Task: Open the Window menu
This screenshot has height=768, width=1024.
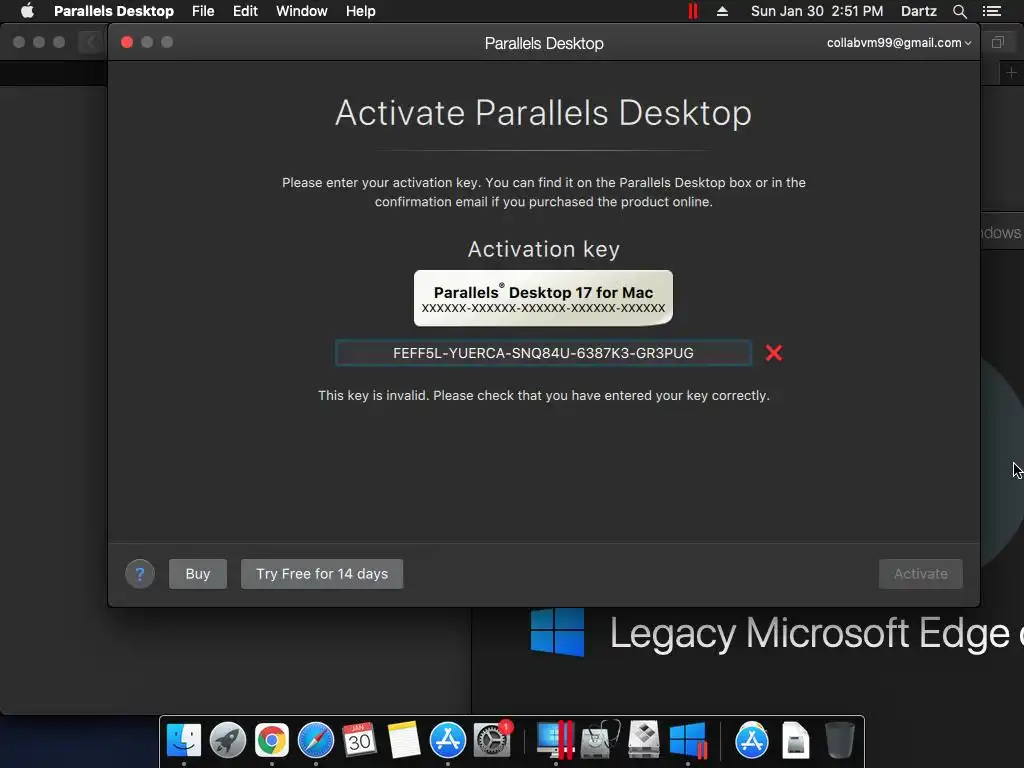Action: pyautogui.click(x=302, y=11)
